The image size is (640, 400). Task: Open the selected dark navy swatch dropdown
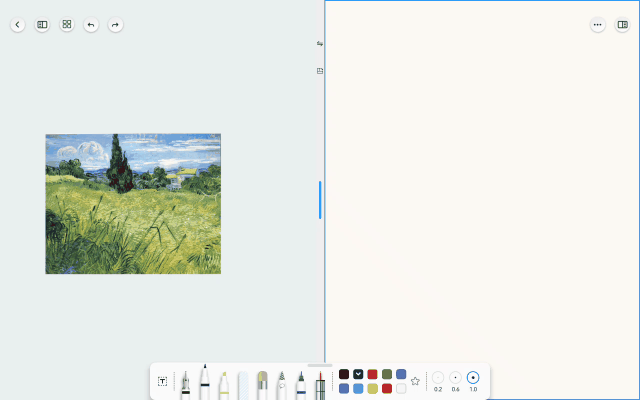click(358, 374)
